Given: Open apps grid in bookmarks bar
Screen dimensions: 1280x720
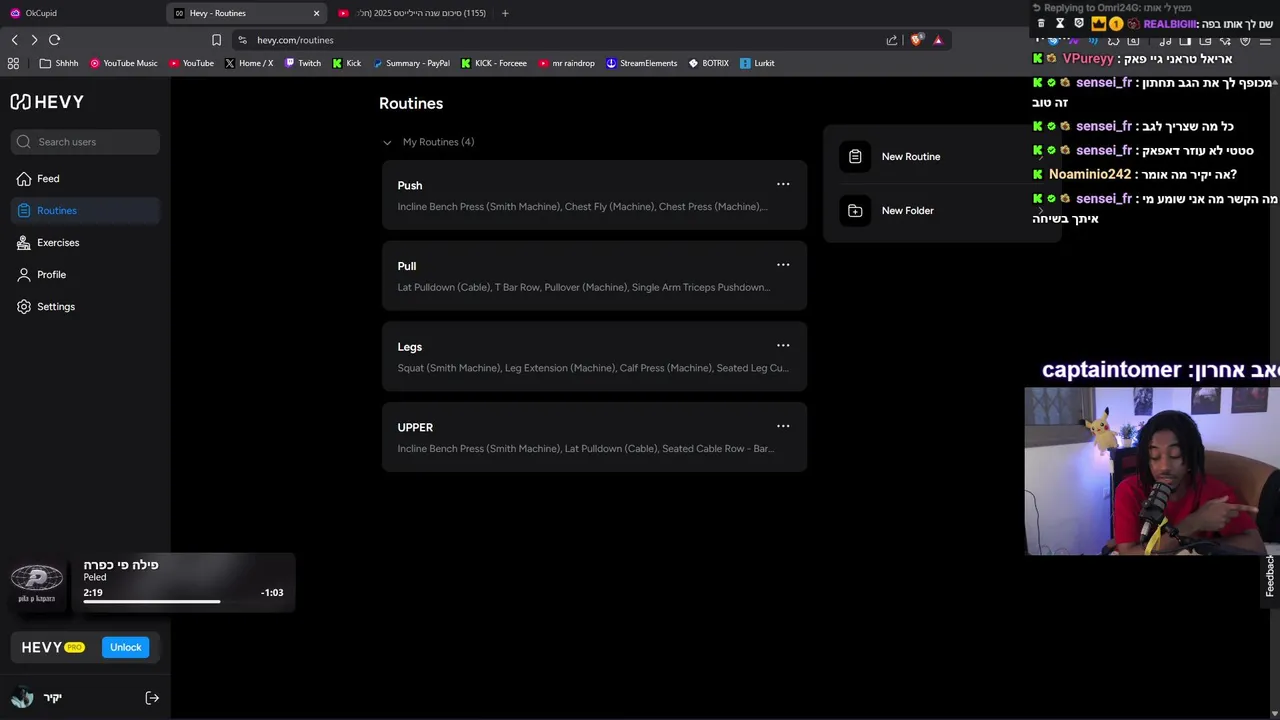Looking at the screenshot, I should coord(13,63).
